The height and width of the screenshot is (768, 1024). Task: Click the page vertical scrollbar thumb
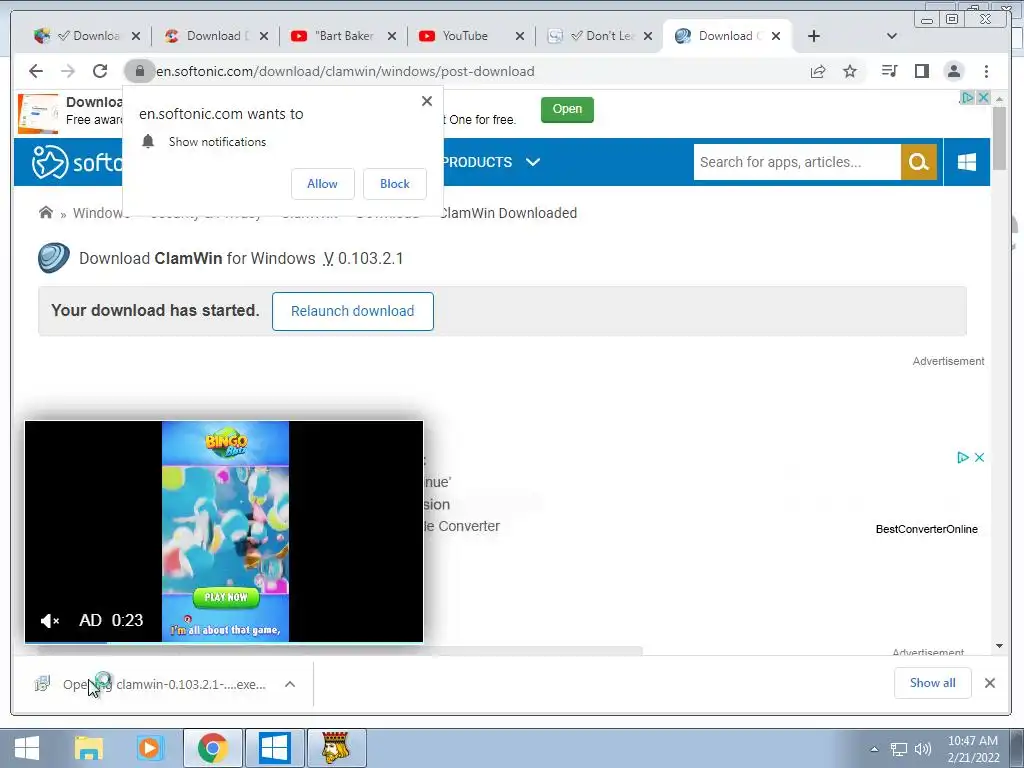tap(999, 137)
